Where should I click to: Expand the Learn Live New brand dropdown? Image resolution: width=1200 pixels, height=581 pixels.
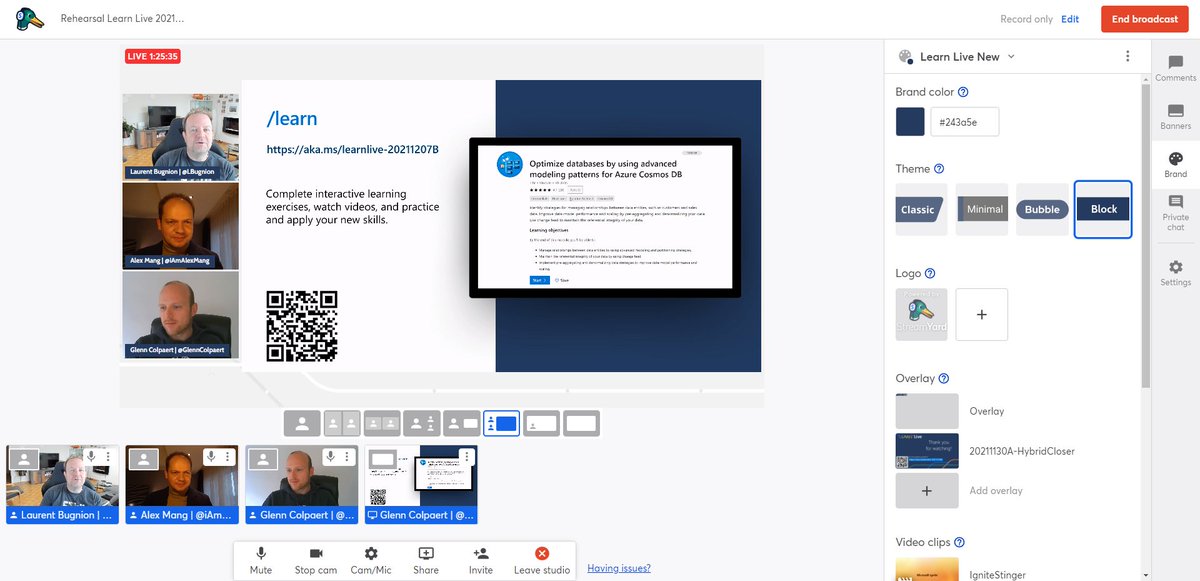[x=1011, y=57]
